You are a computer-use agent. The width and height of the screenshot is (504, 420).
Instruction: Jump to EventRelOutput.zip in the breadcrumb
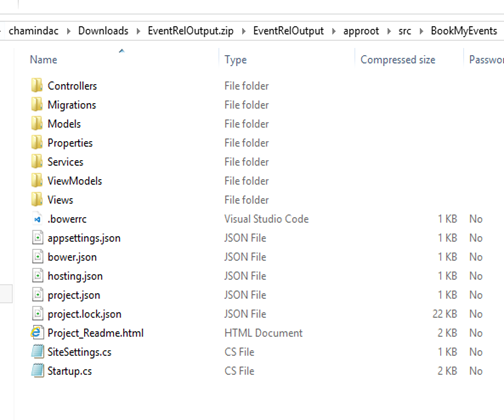coord(191,31)
